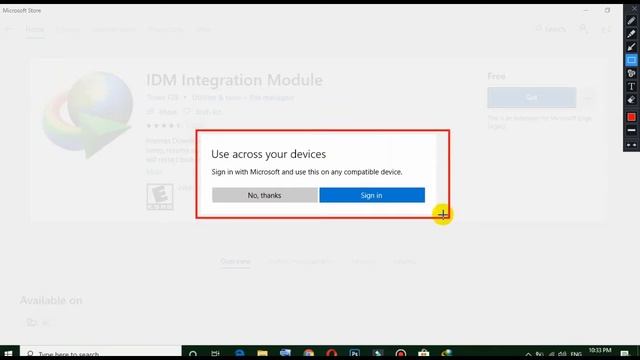This screenshot has height=360, width=640.
Task: Open Microsoft Edge from taskbar
Action: point(240,353)
